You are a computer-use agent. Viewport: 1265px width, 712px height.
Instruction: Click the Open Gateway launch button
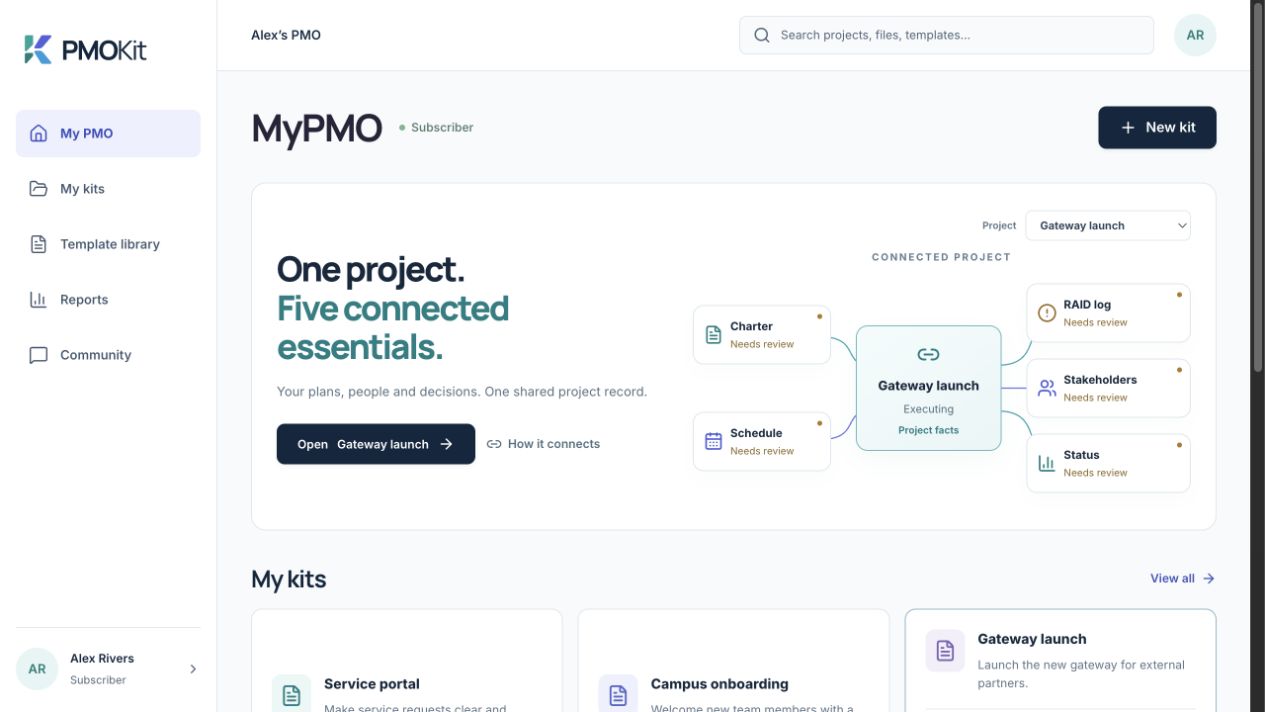pyautogui.click(x=376, y=444)
